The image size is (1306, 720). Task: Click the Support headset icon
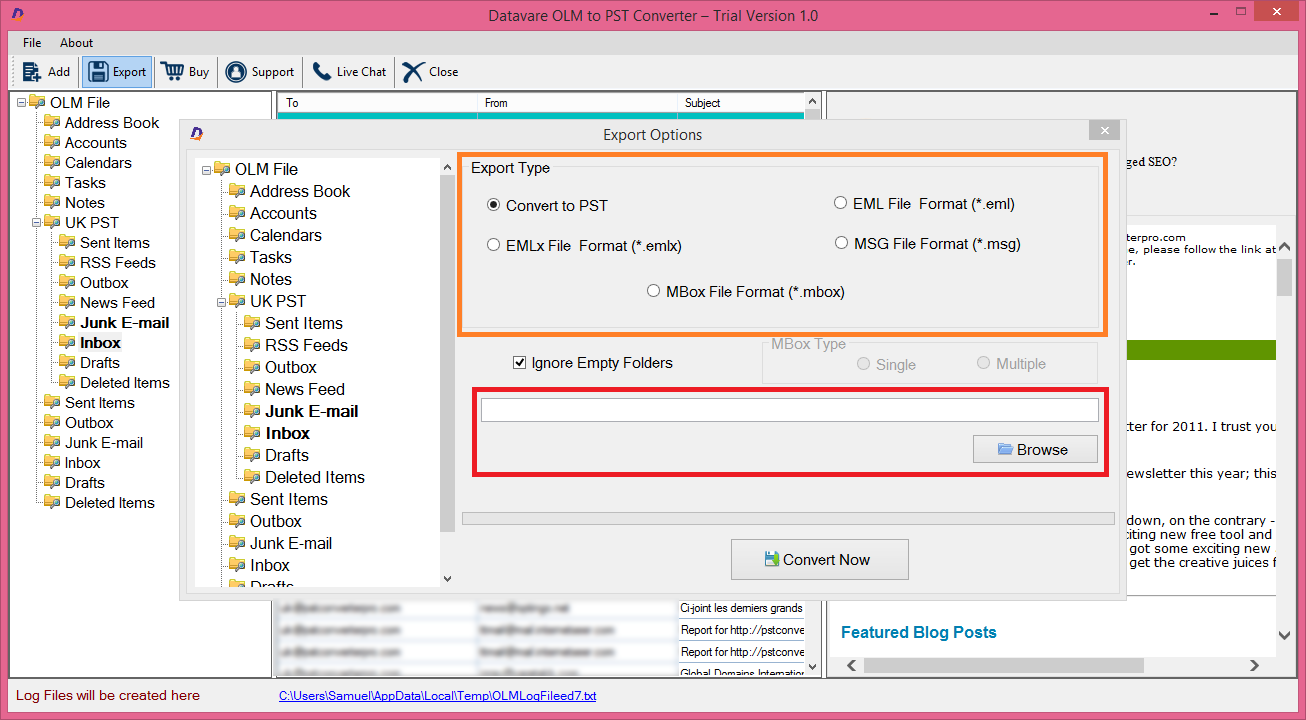click(236, 72)
